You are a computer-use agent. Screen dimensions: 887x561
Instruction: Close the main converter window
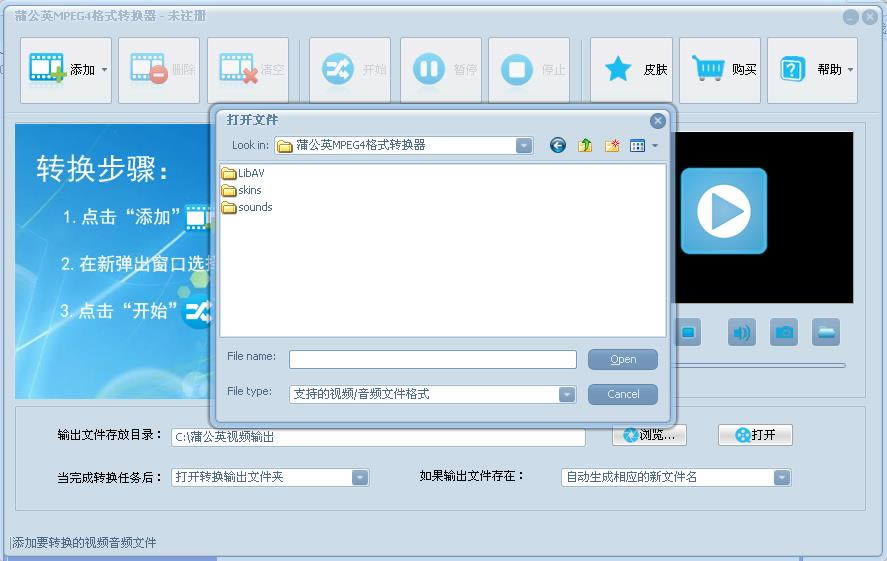click(870, 17)
